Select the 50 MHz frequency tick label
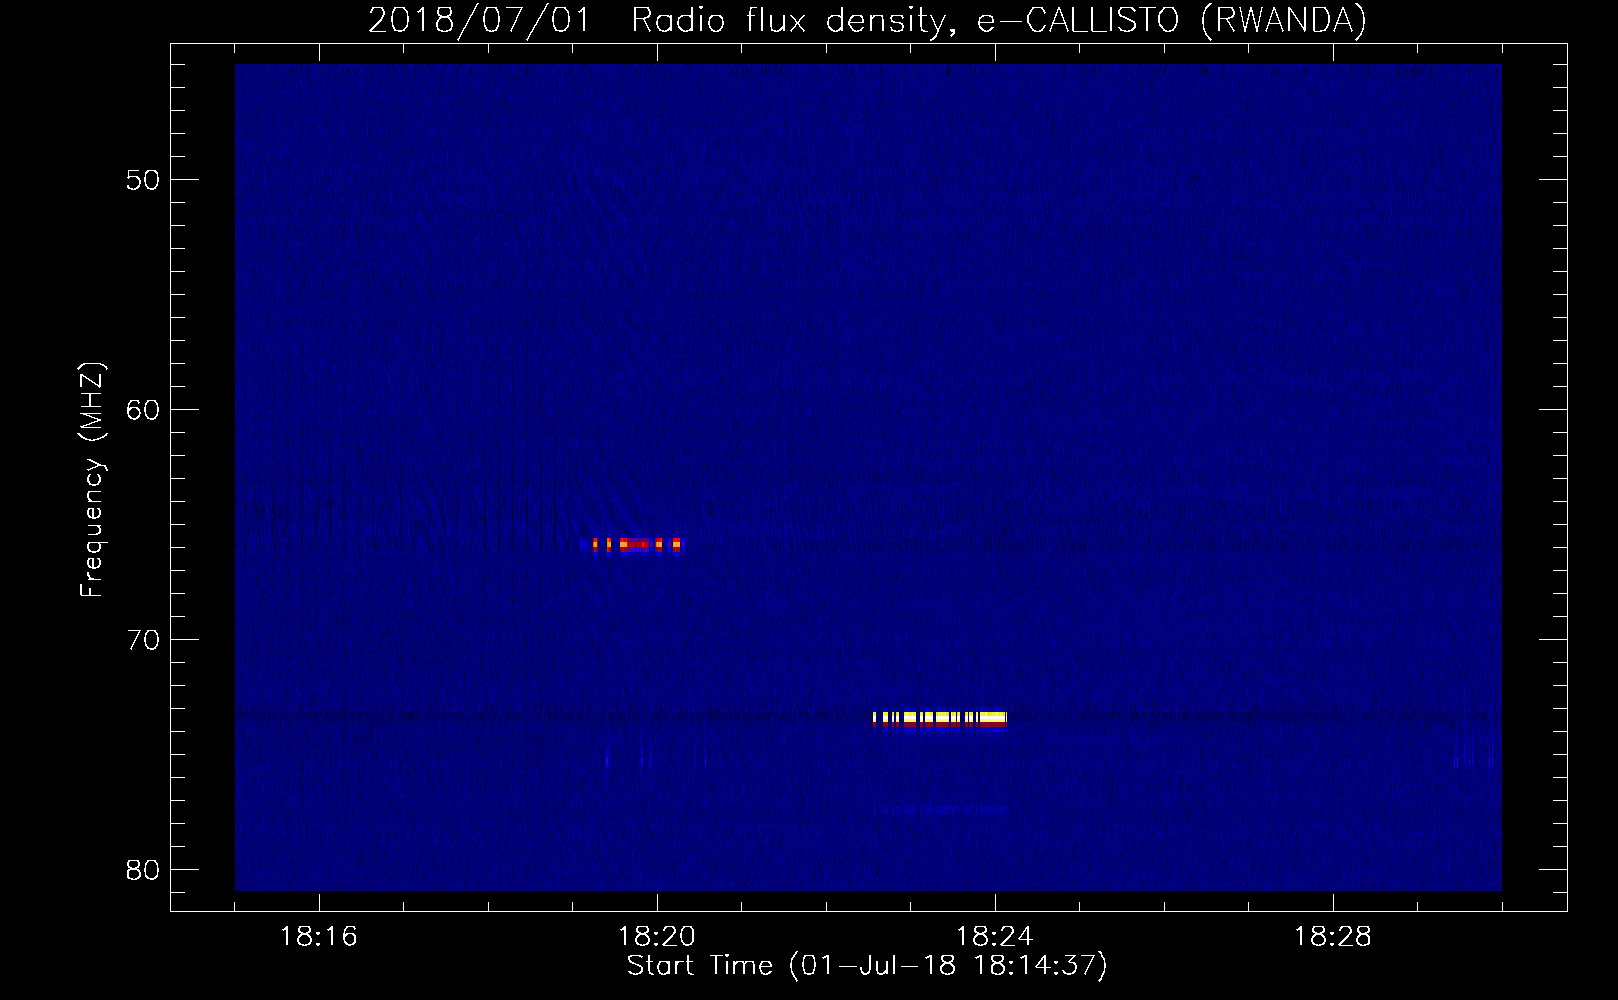Viewport: 1618px width, 1000px height. click(143, 180)
